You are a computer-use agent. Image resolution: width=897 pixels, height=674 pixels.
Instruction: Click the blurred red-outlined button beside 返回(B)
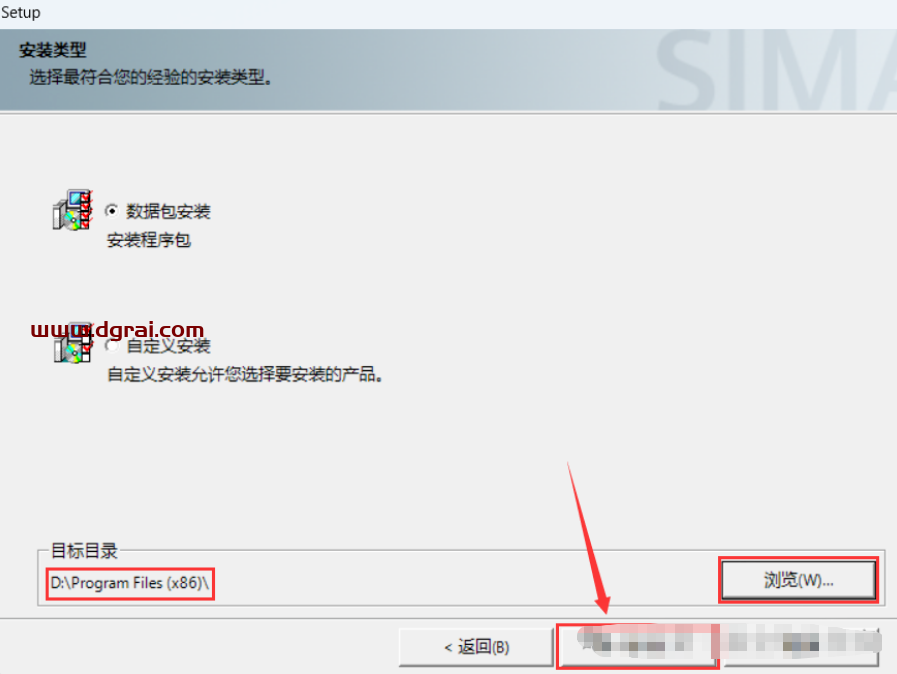click(637, 647)
